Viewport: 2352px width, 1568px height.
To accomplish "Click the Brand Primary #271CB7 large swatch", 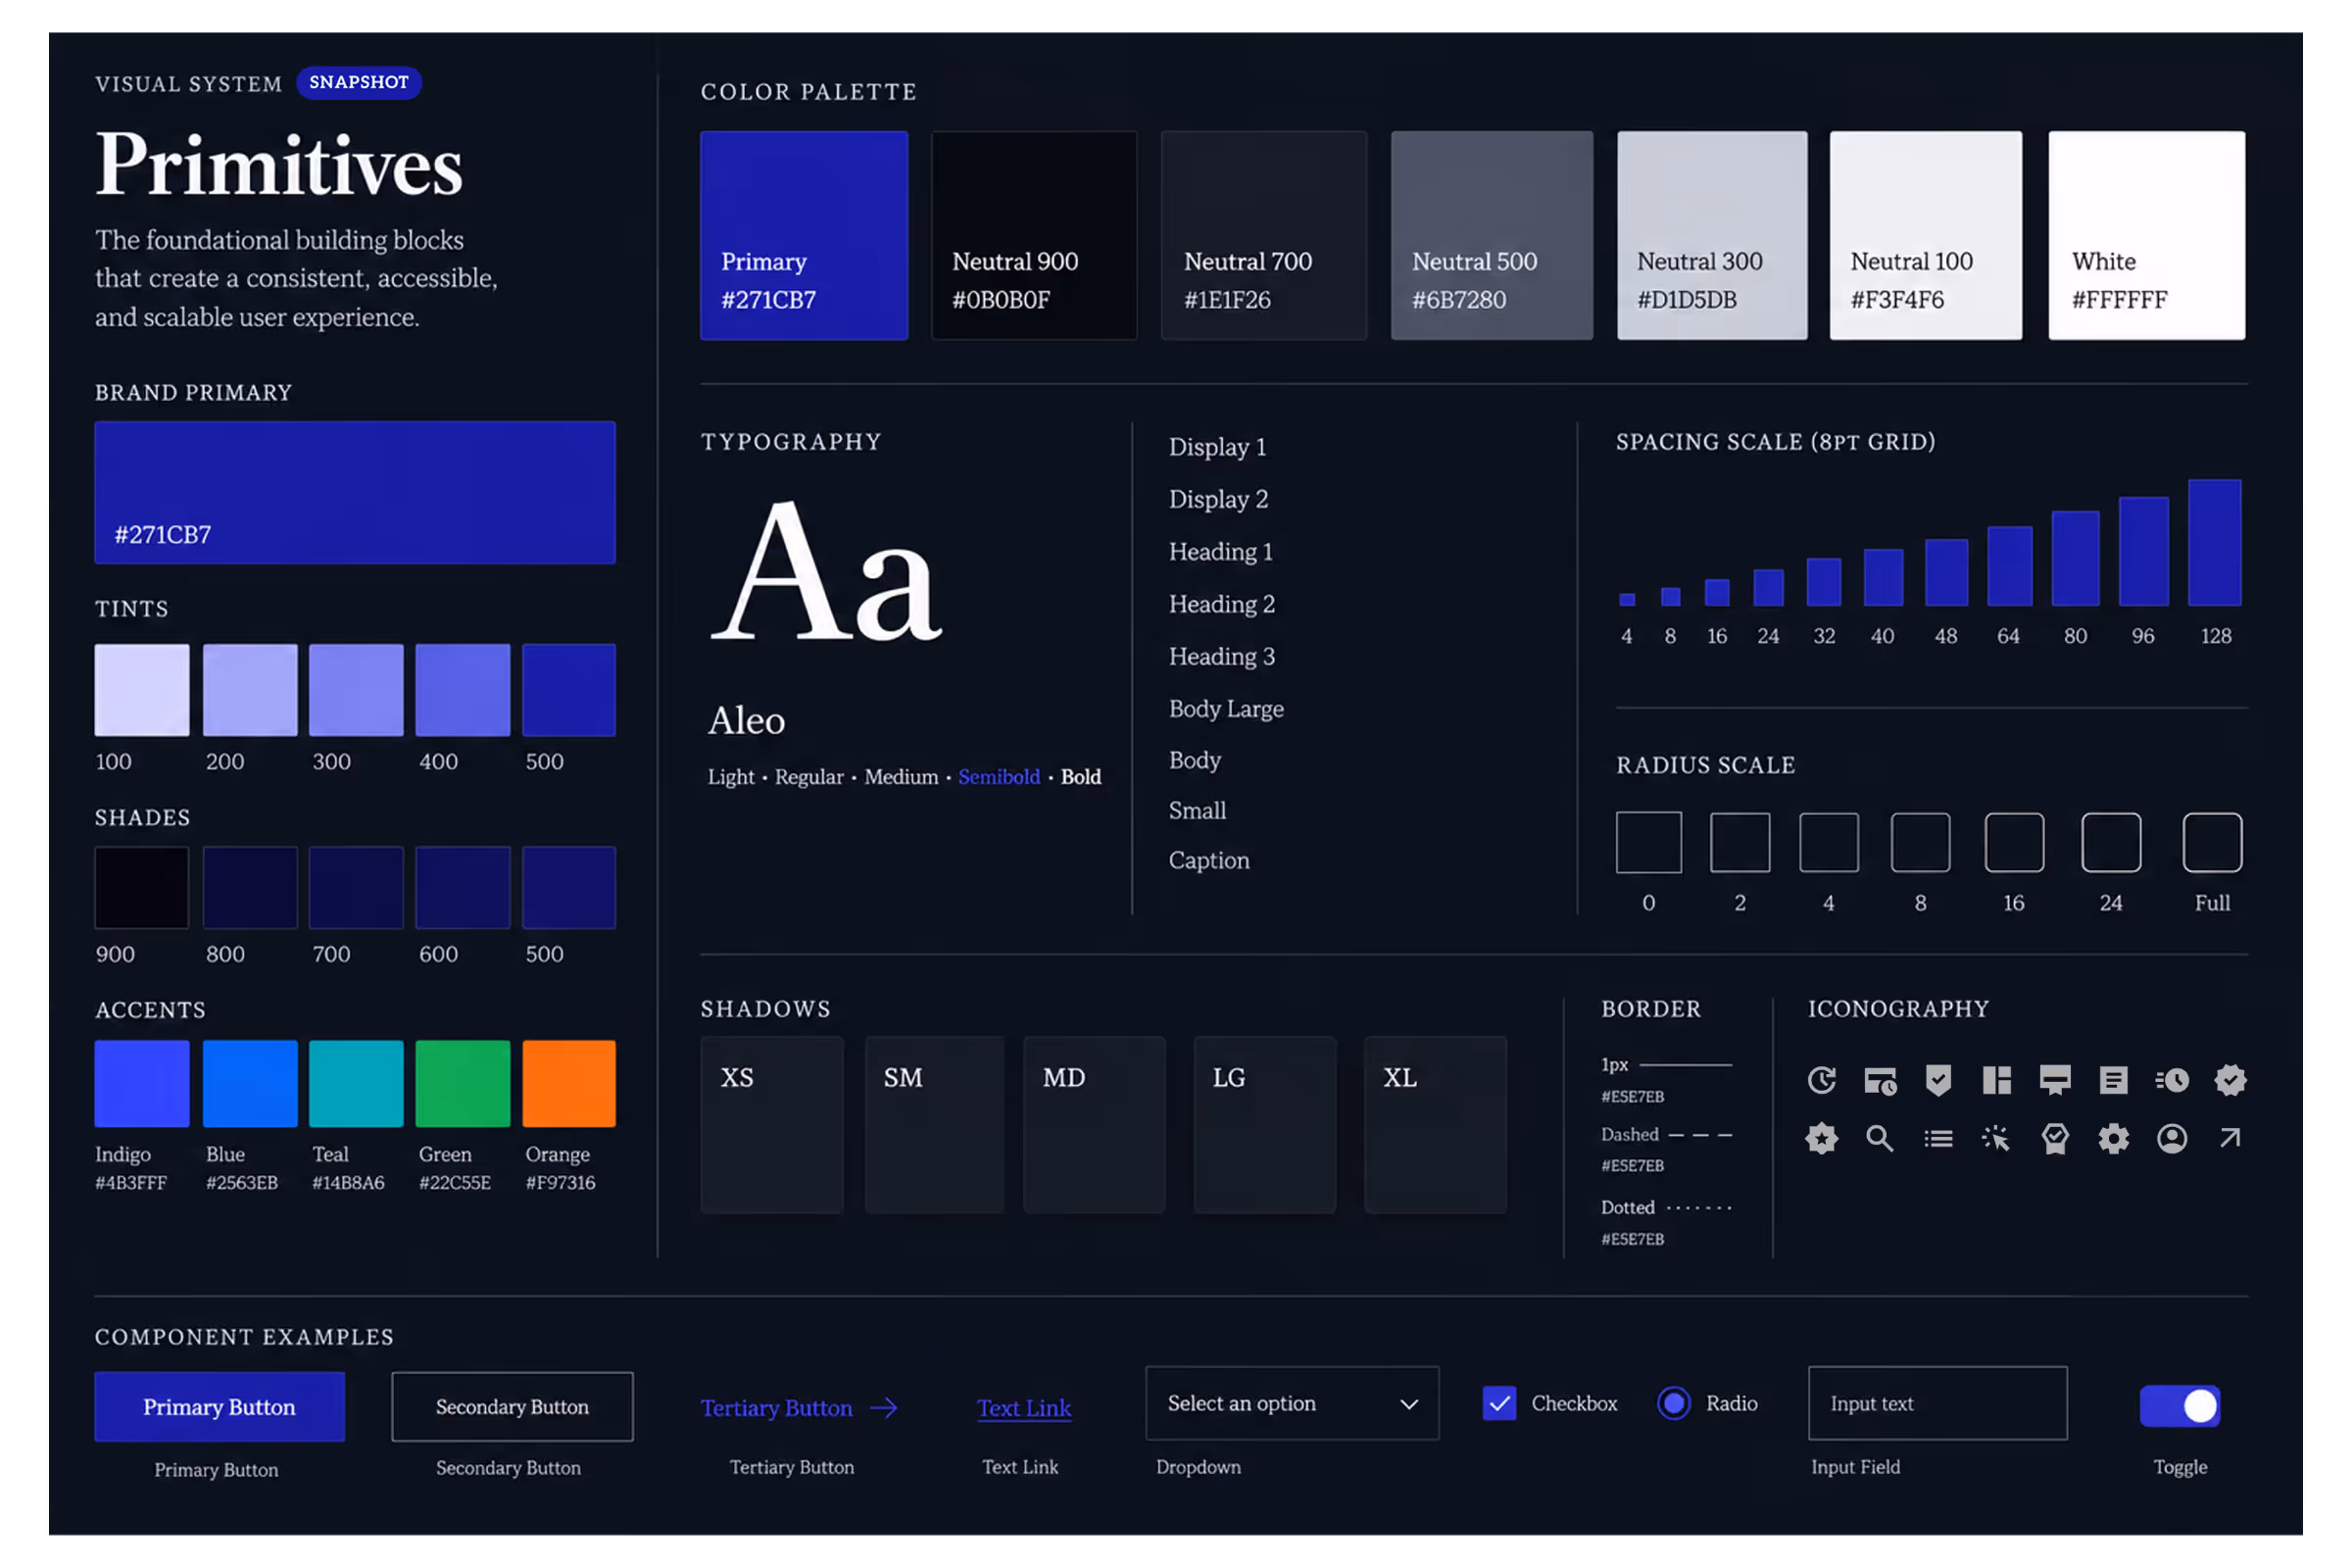I will [x=355, y=492].
